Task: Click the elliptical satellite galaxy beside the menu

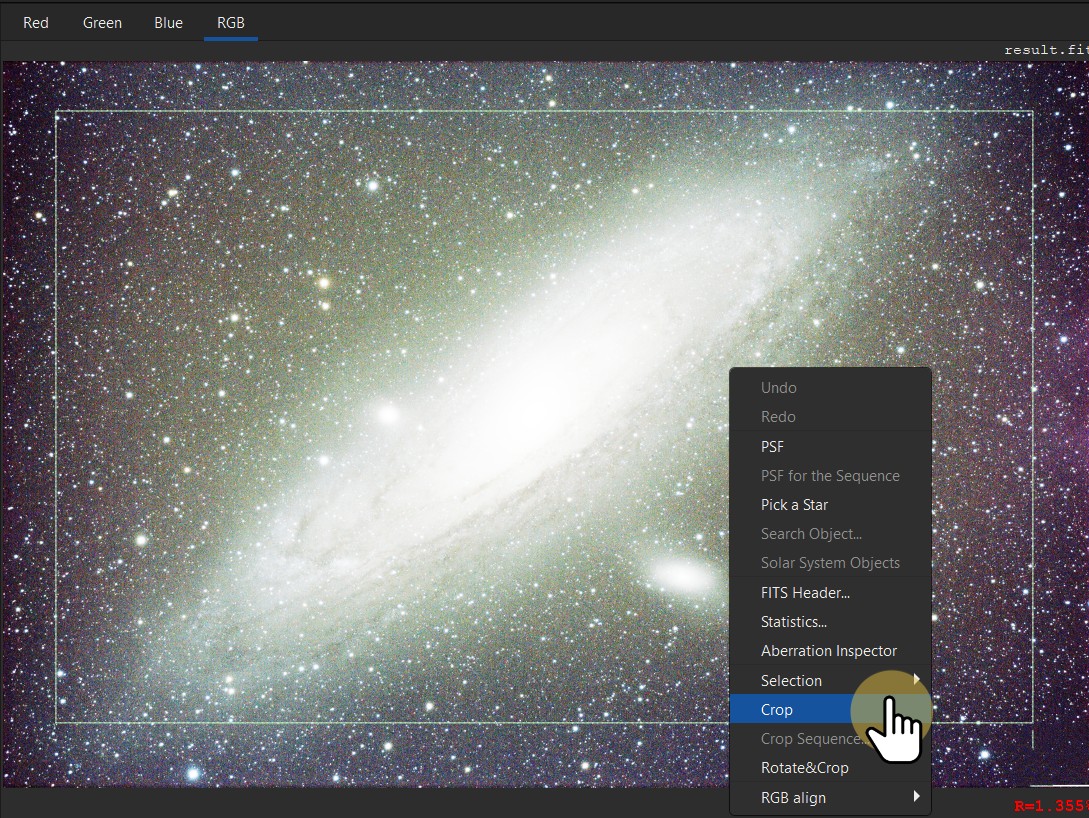Action: [x=682, y=575]
